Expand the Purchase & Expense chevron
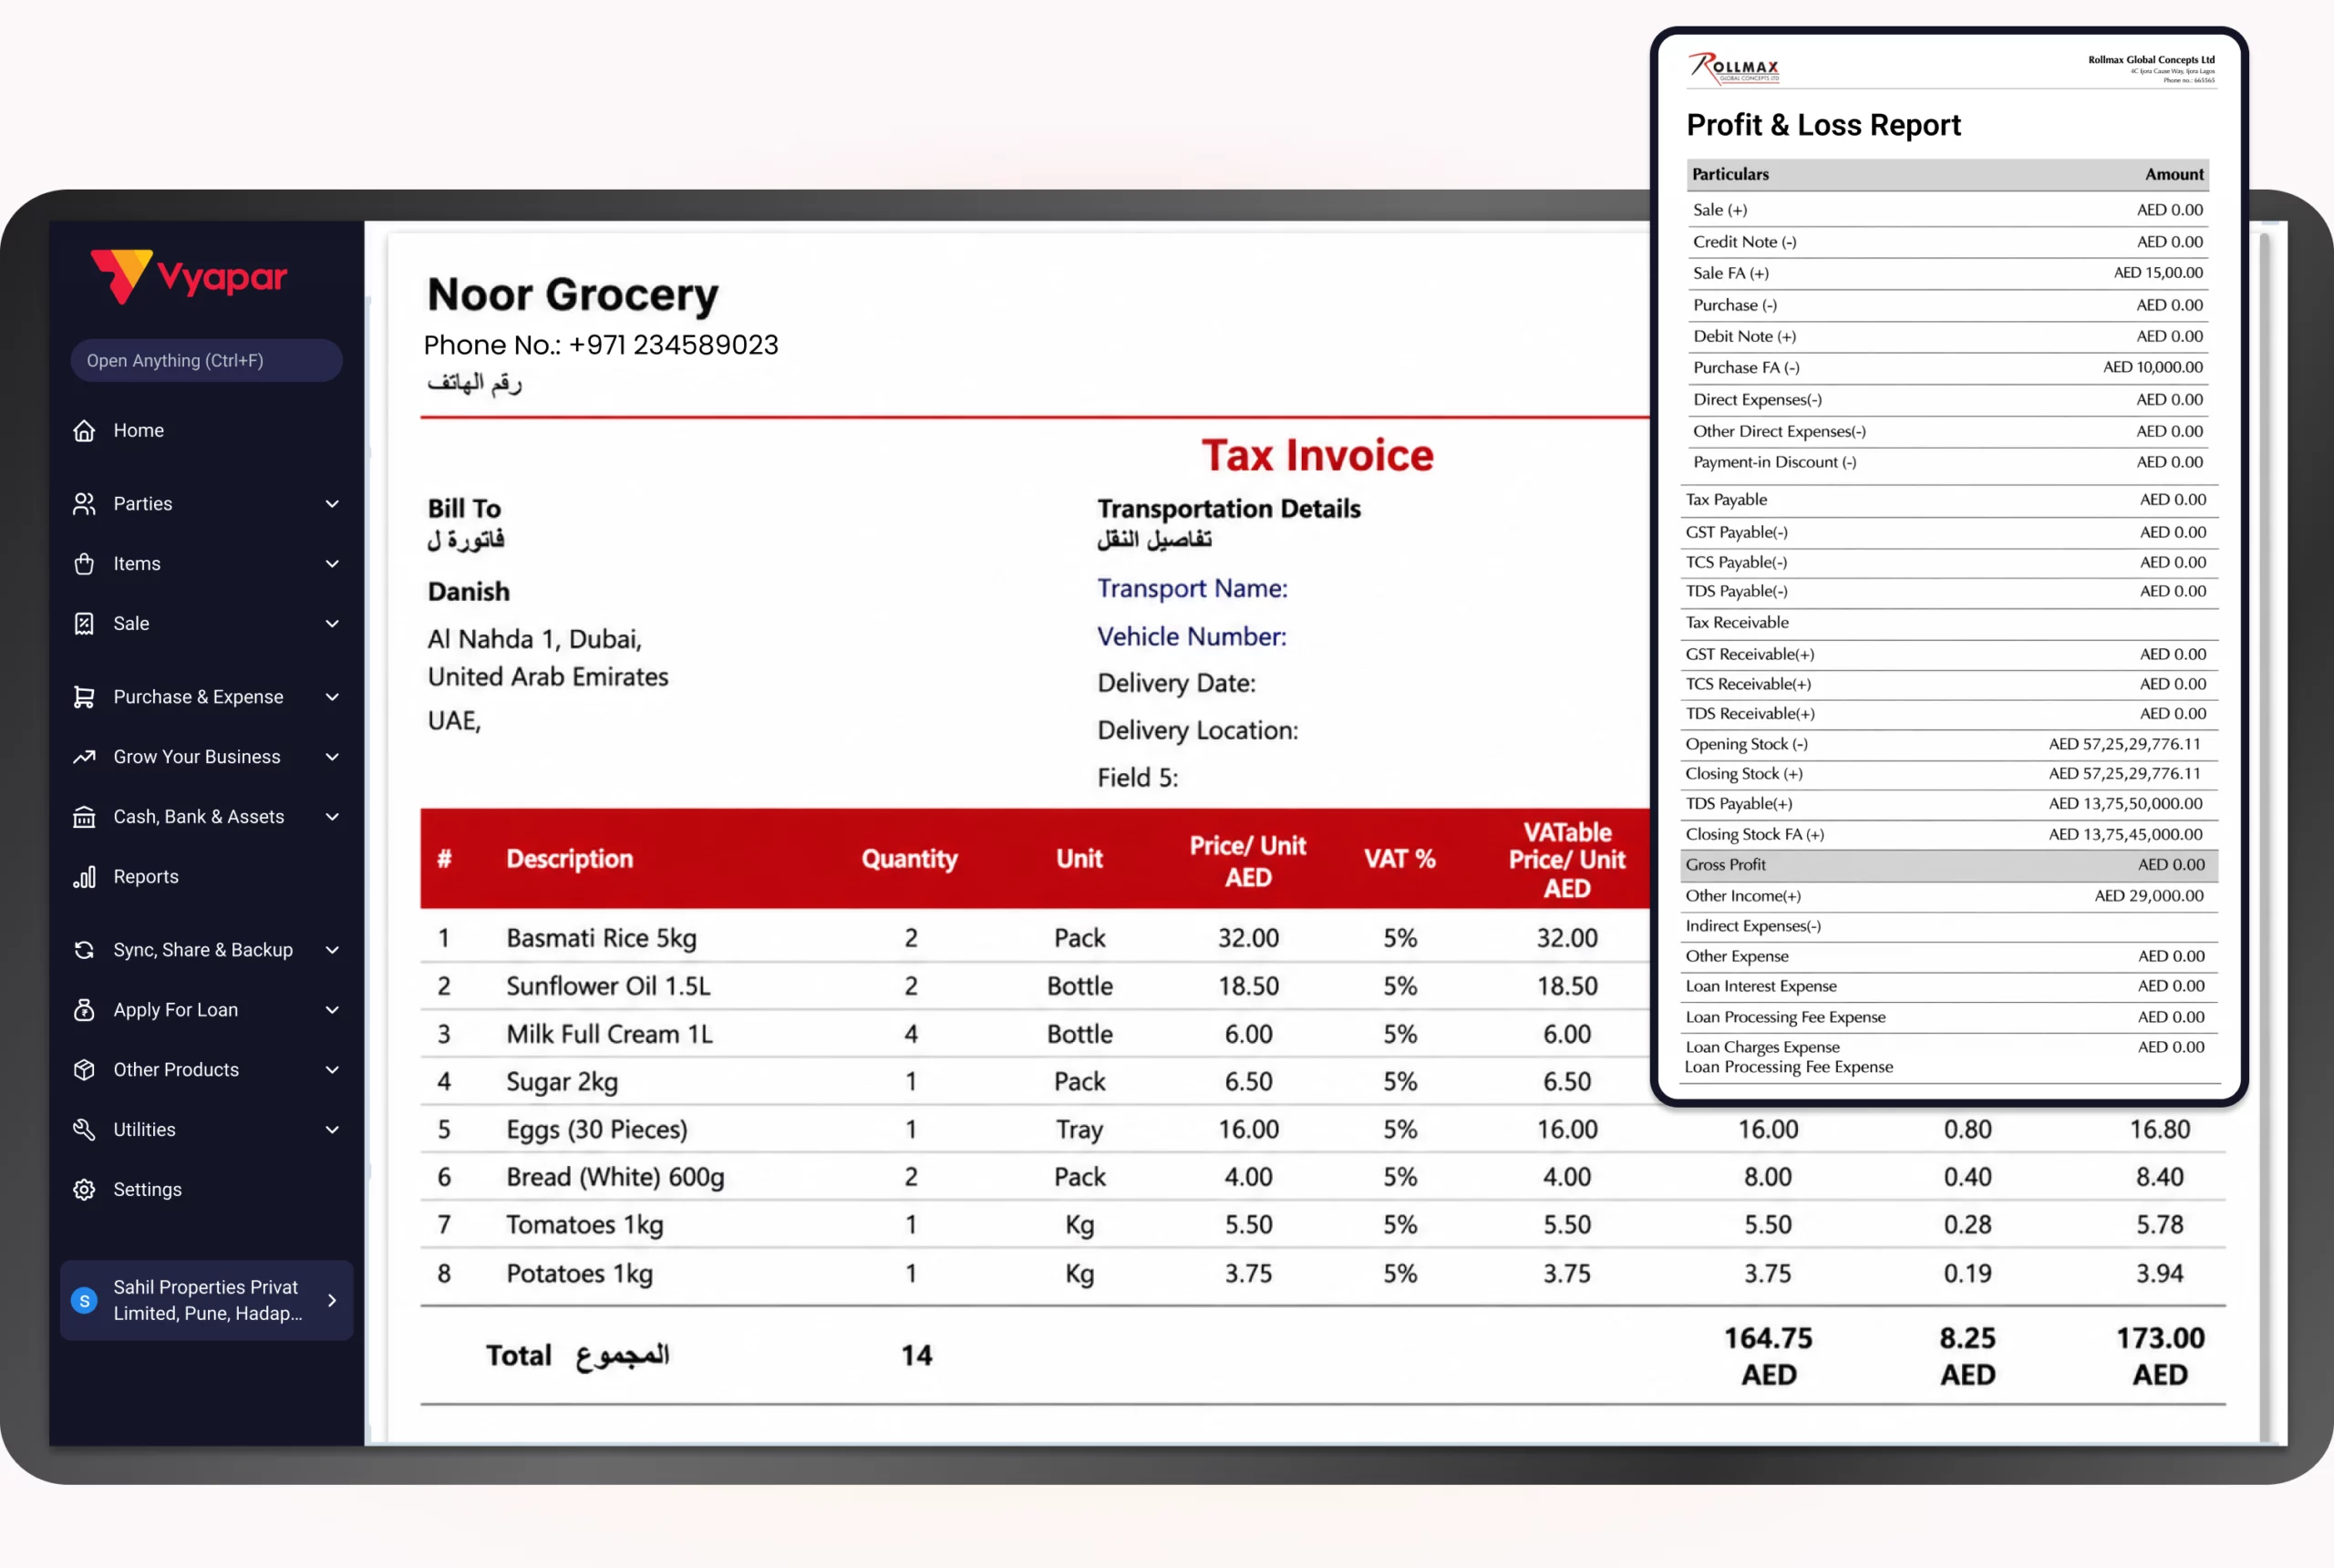 (332, 697)
